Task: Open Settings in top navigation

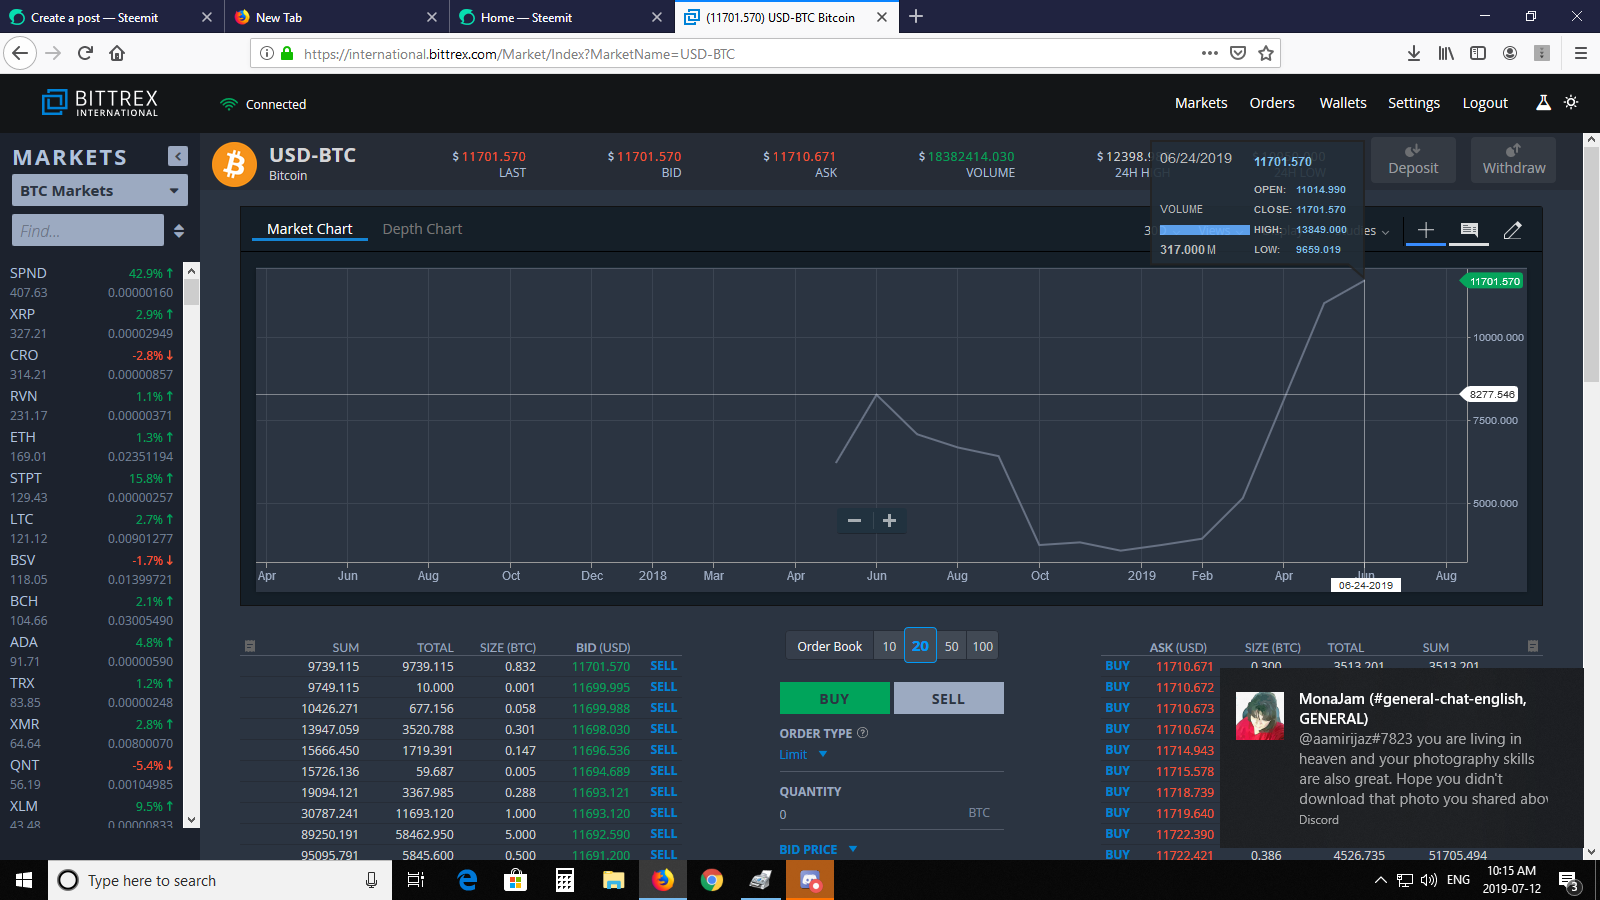Action: coord(1414,103)
